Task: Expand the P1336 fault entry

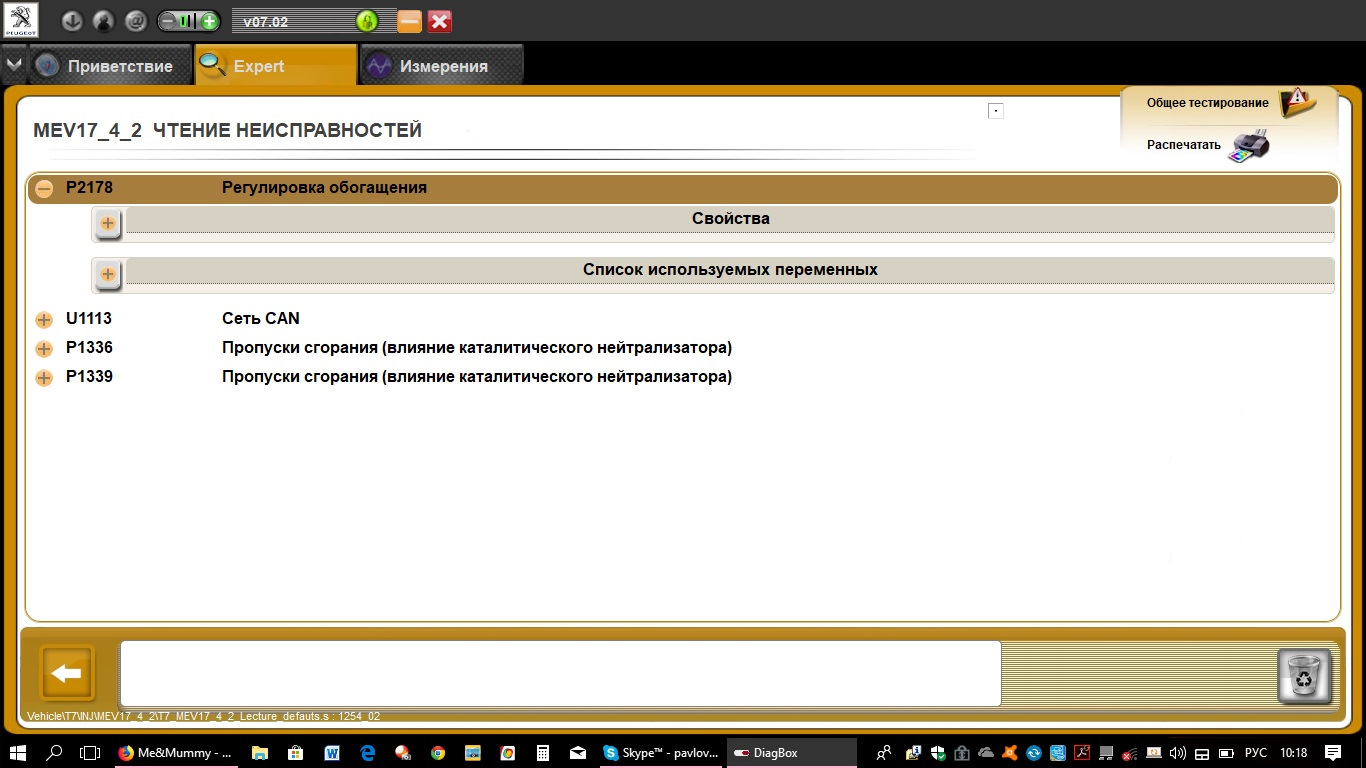Action: point(44,349)
